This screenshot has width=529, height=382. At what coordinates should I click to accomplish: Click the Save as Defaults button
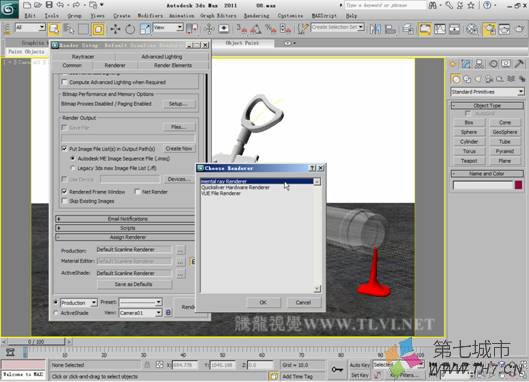(x=134, y=284)
